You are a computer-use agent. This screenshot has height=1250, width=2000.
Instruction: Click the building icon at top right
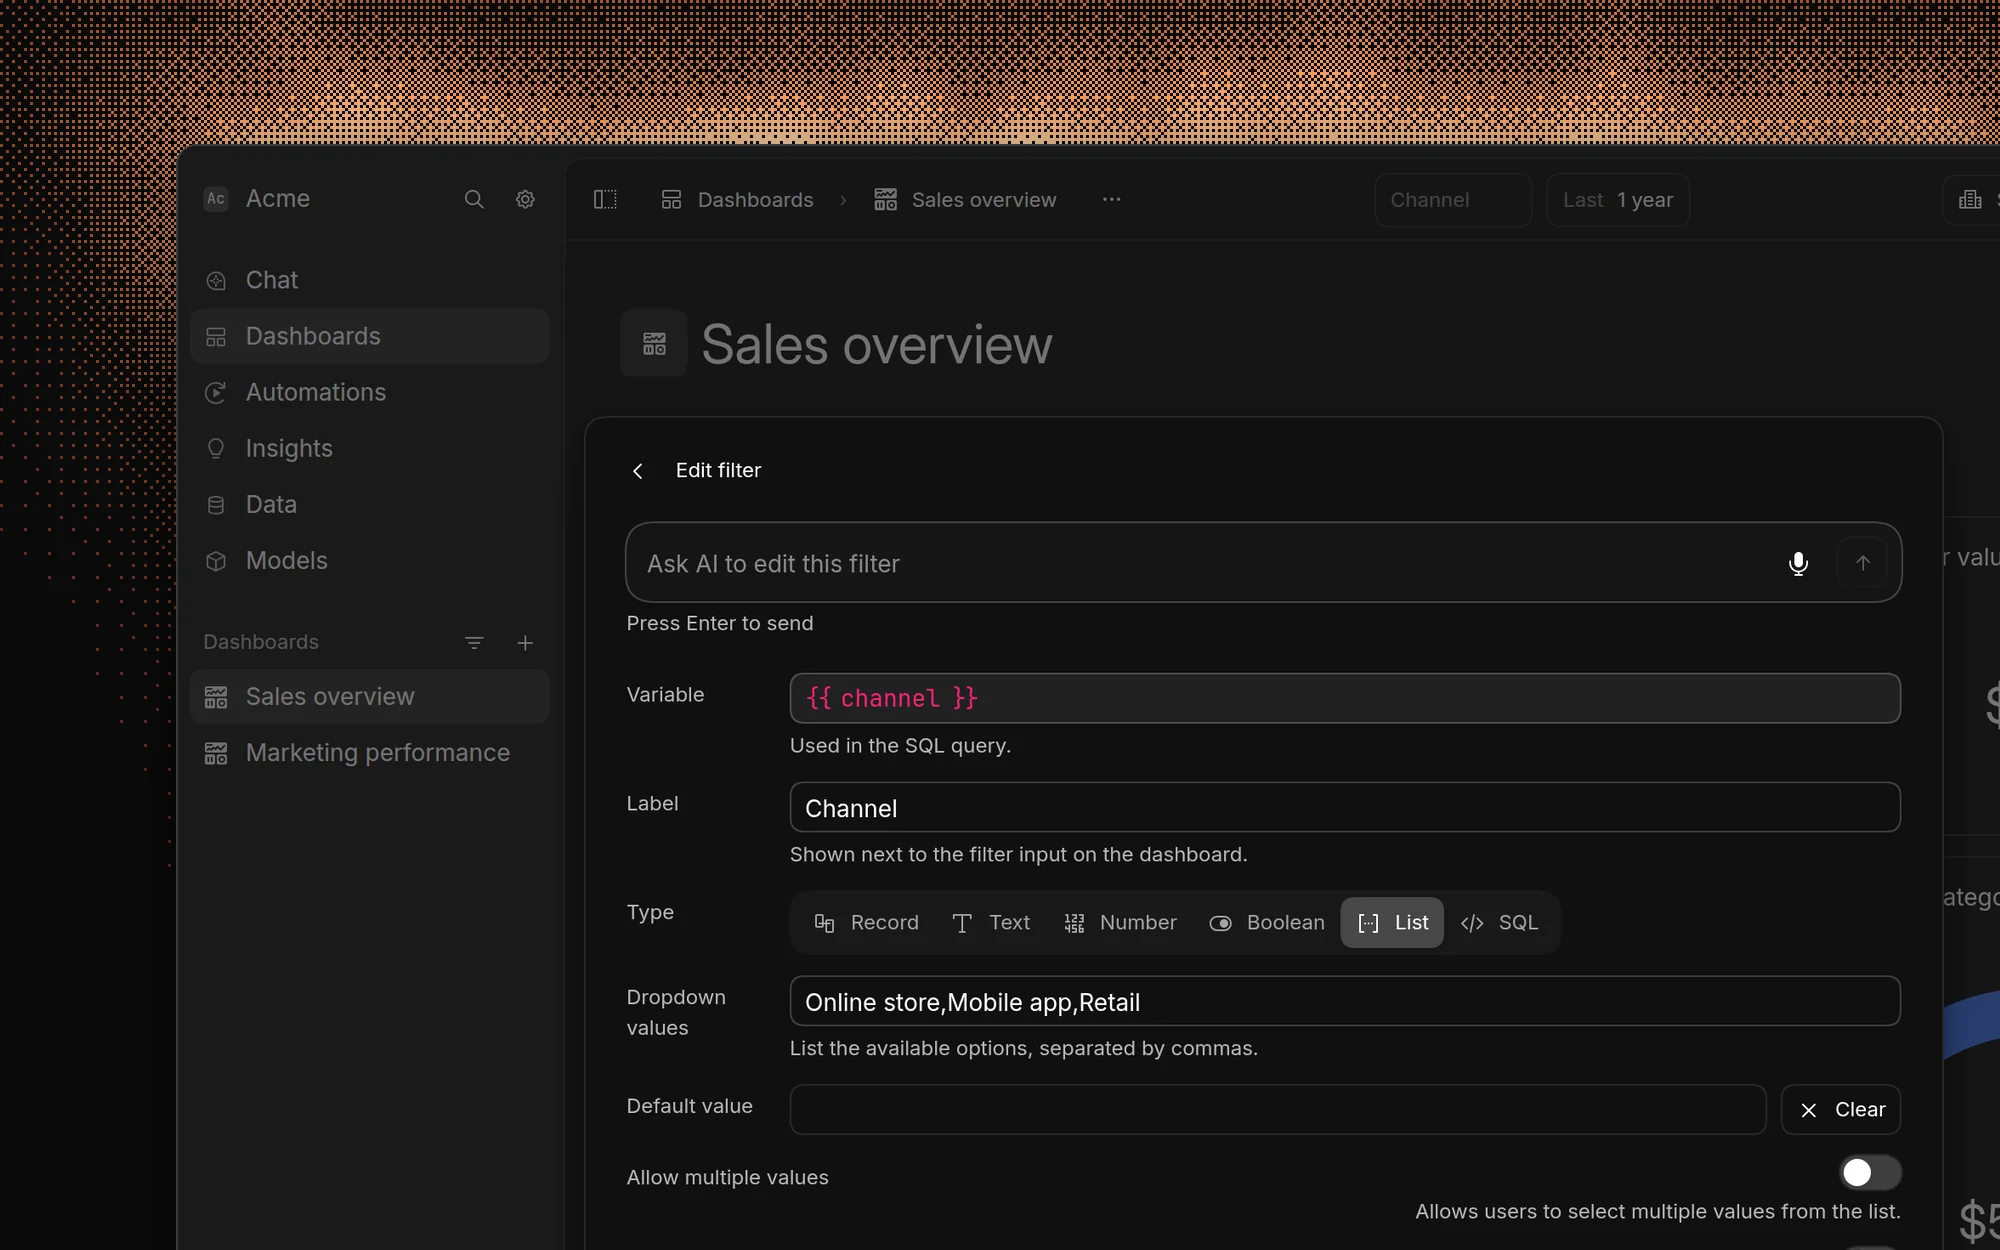tap(1970, 200)
